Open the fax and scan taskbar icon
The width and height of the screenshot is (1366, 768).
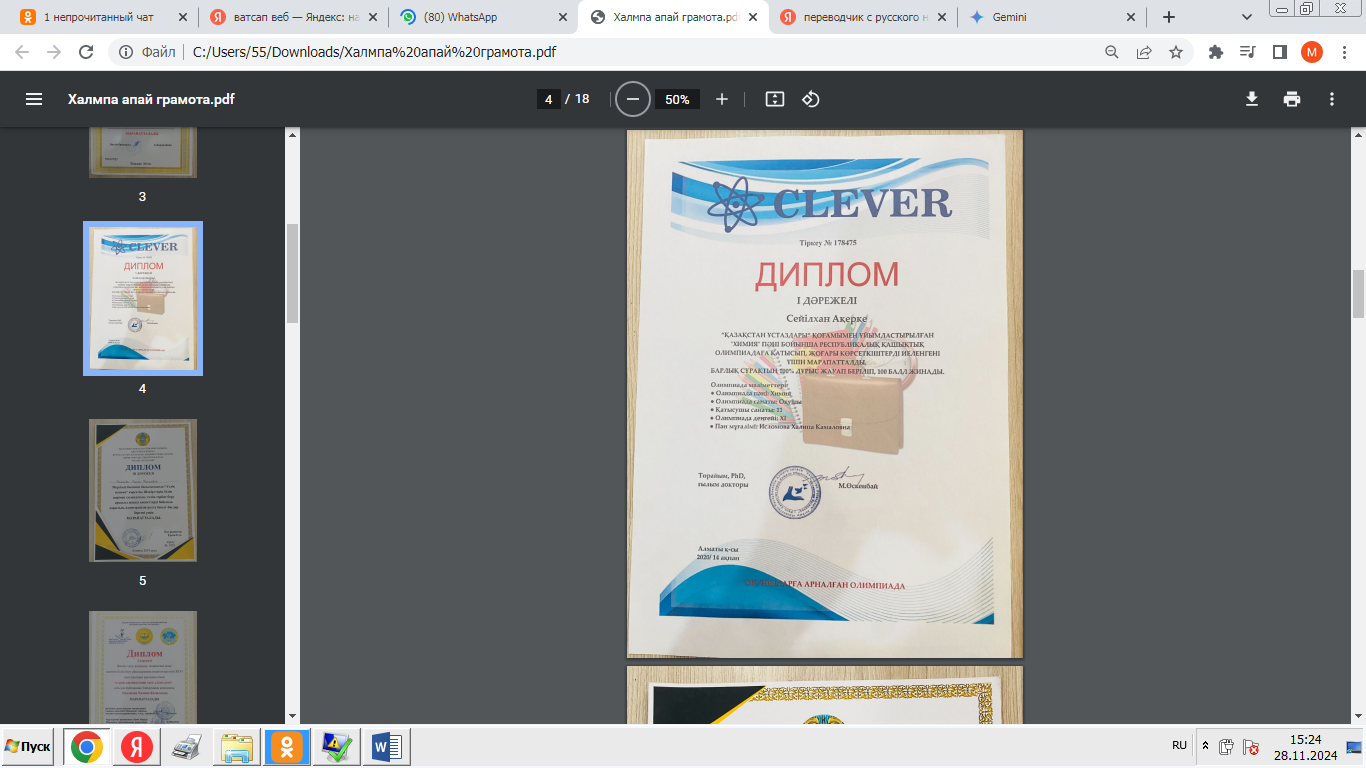(x=187, y=747)
